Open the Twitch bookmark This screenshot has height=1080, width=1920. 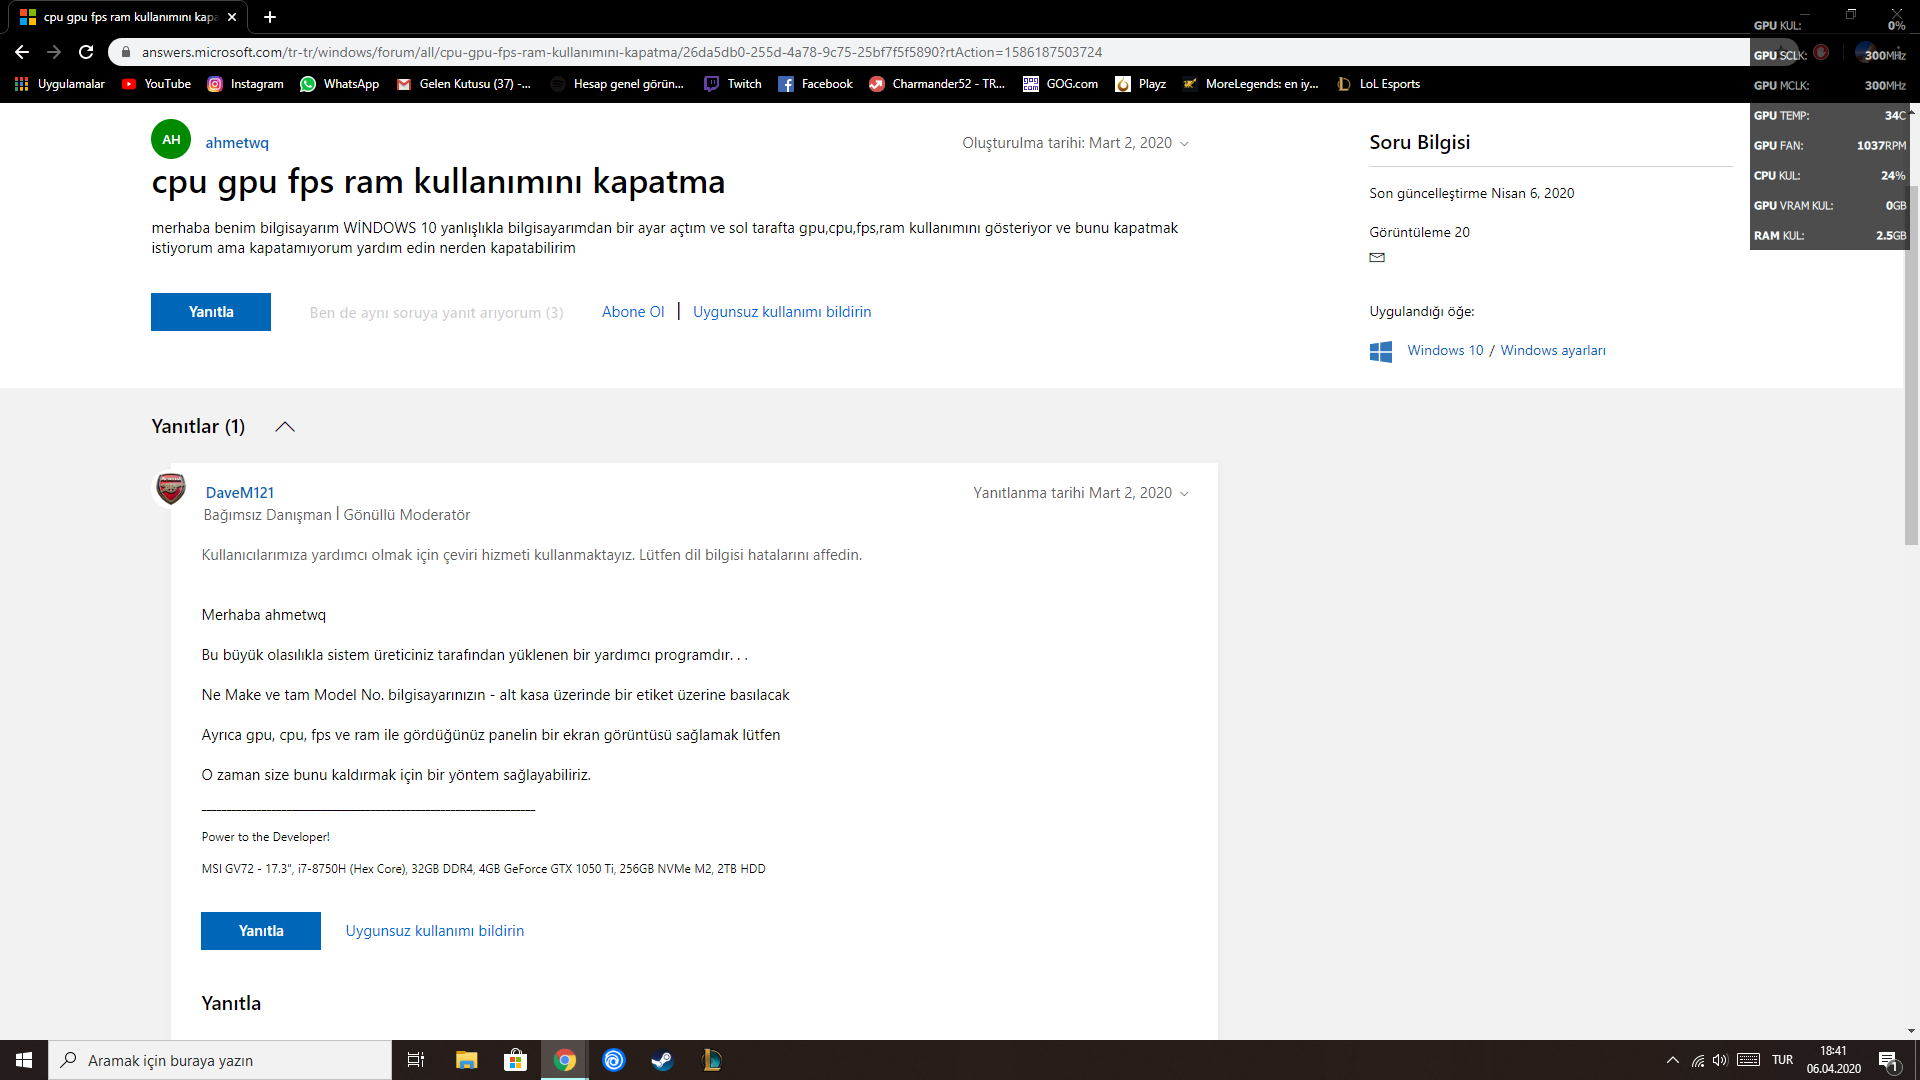[732, 84]
